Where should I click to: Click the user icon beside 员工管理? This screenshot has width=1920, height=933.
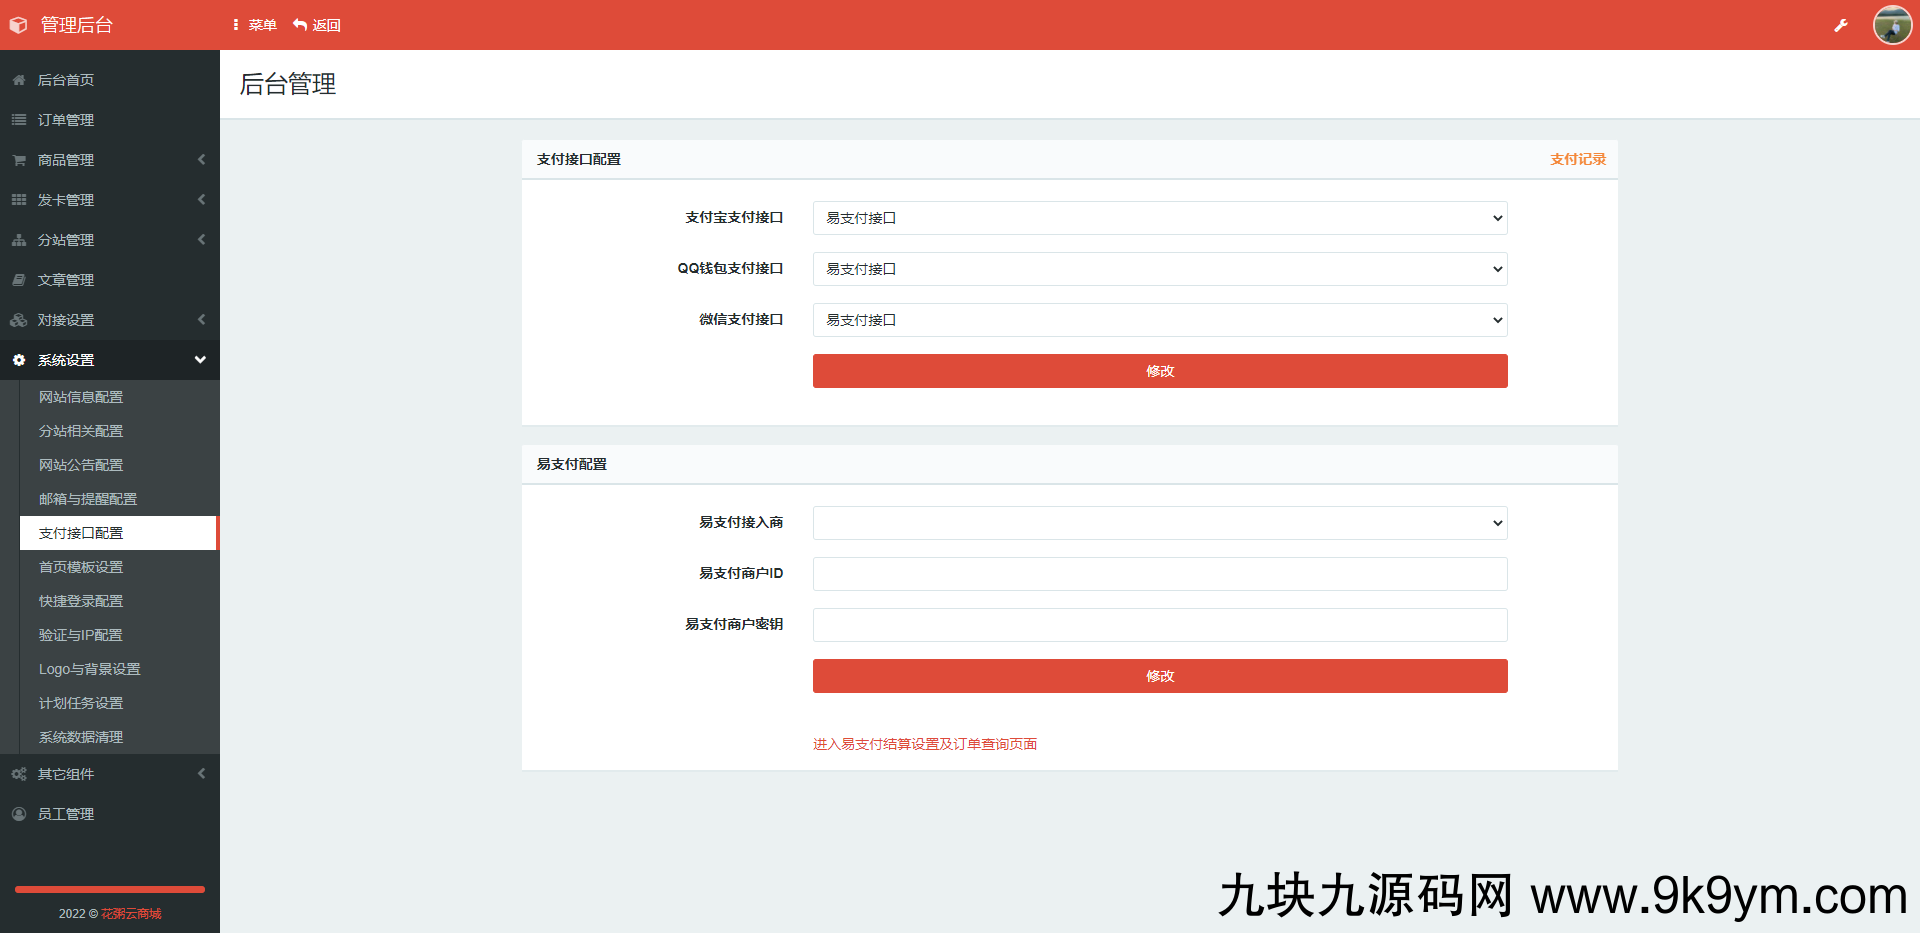coord(19,814)
